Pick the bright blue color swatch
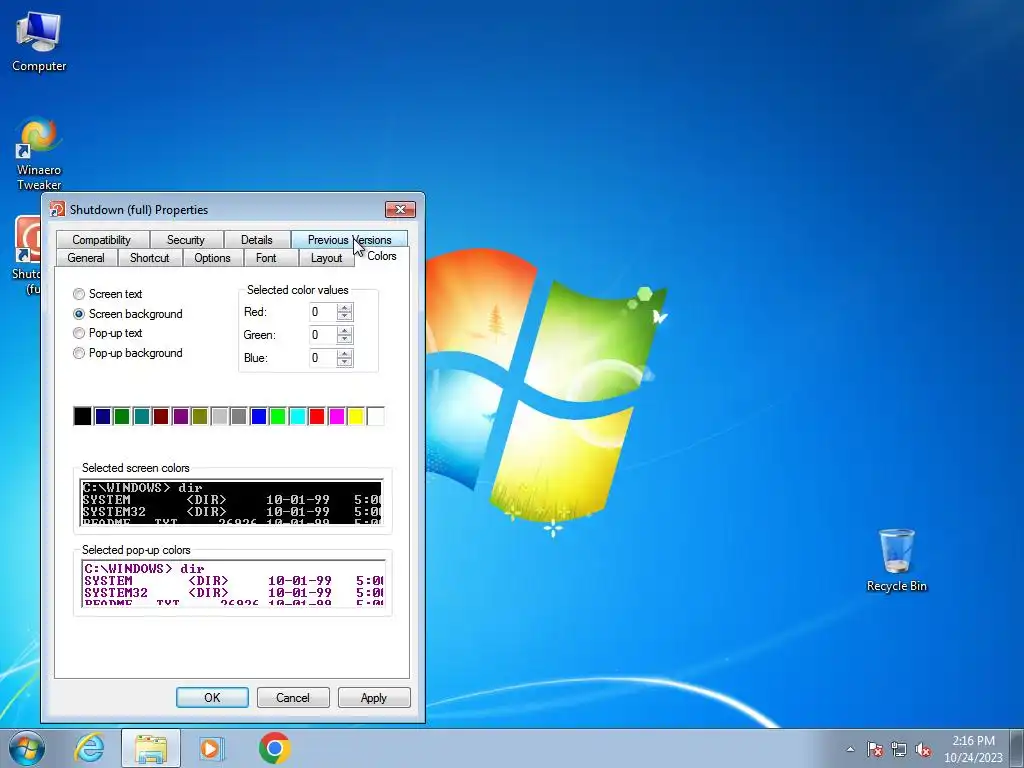This screenshot has width=1024, height=768. tap(259, 416)
